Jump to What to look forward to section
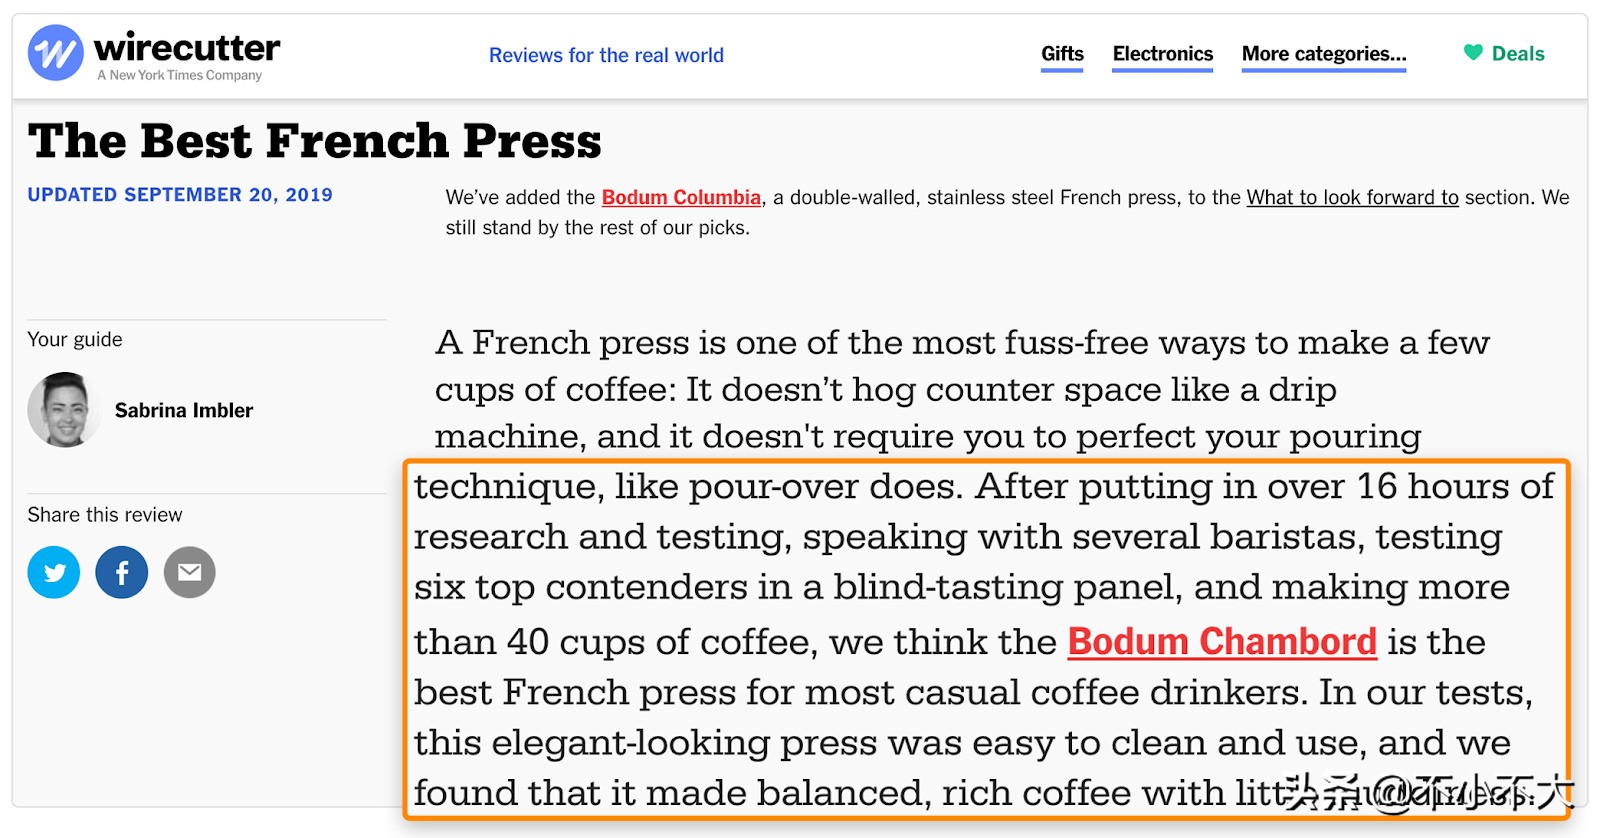Screen dimensions: 1600x838 point(1352,198)
